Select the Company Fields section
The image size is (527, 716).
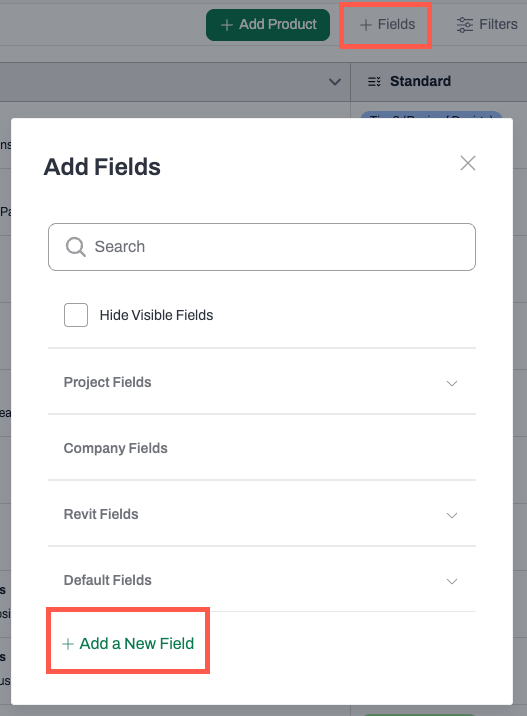tap(262, 448)
